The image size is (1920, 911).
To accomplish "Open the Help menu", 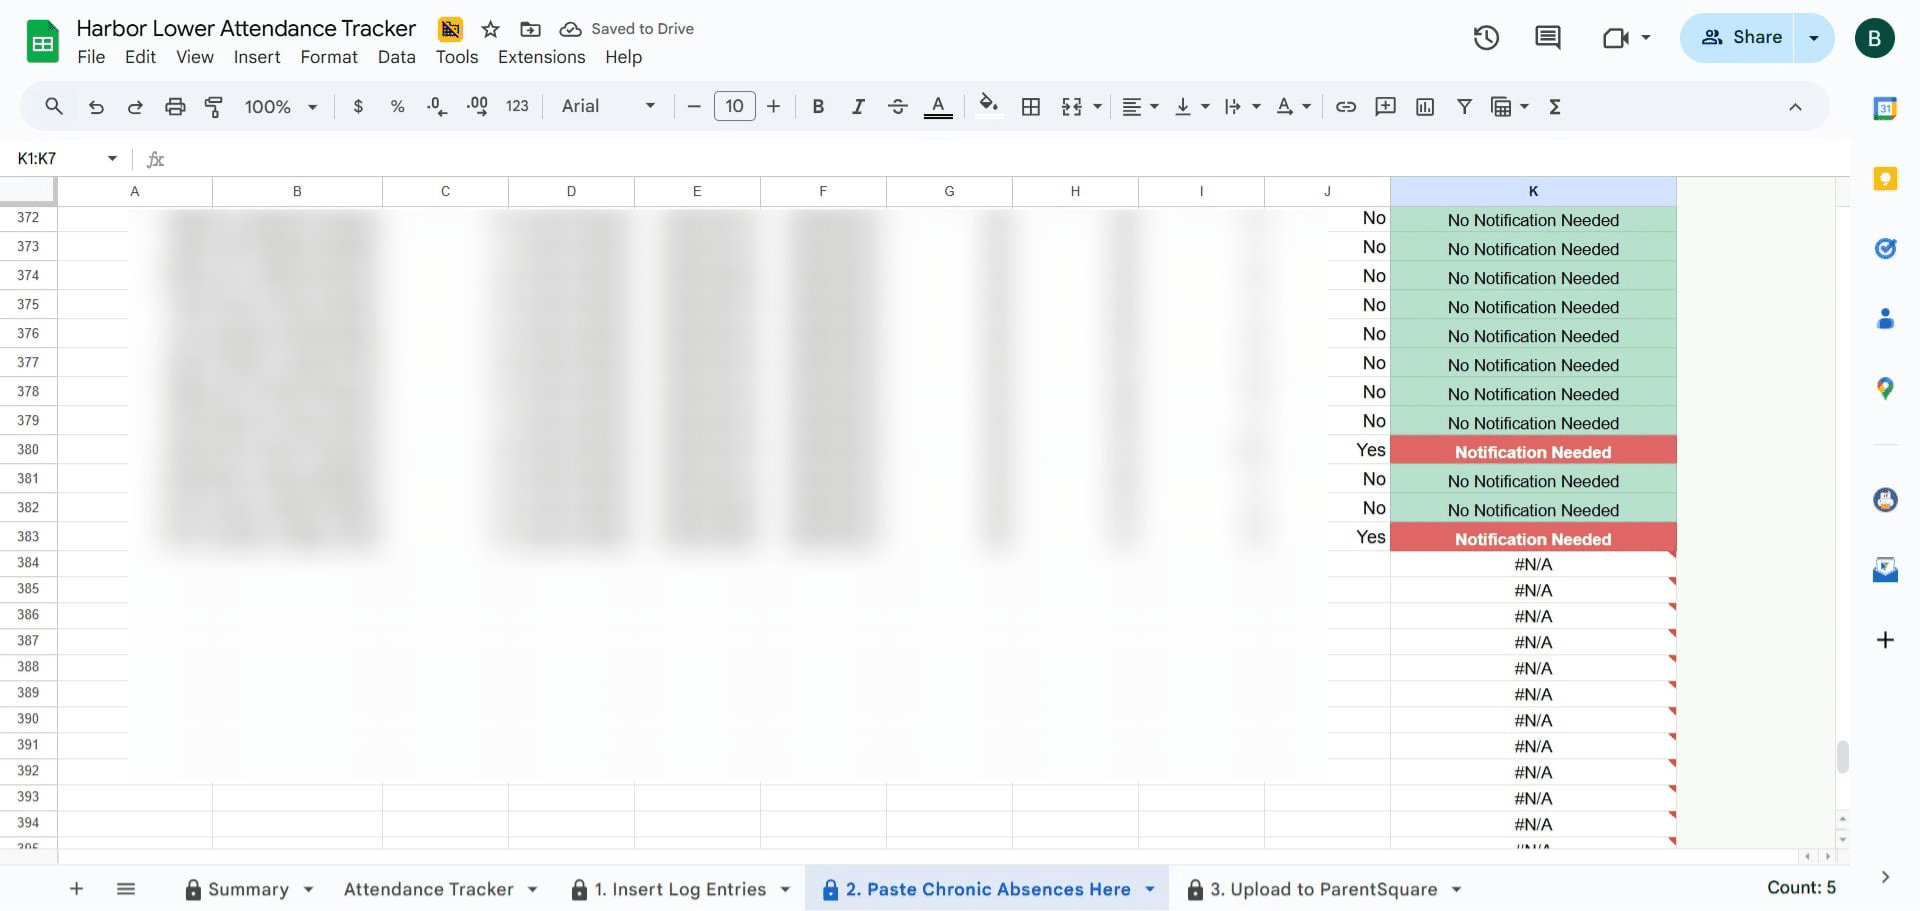I will [623, 57].
